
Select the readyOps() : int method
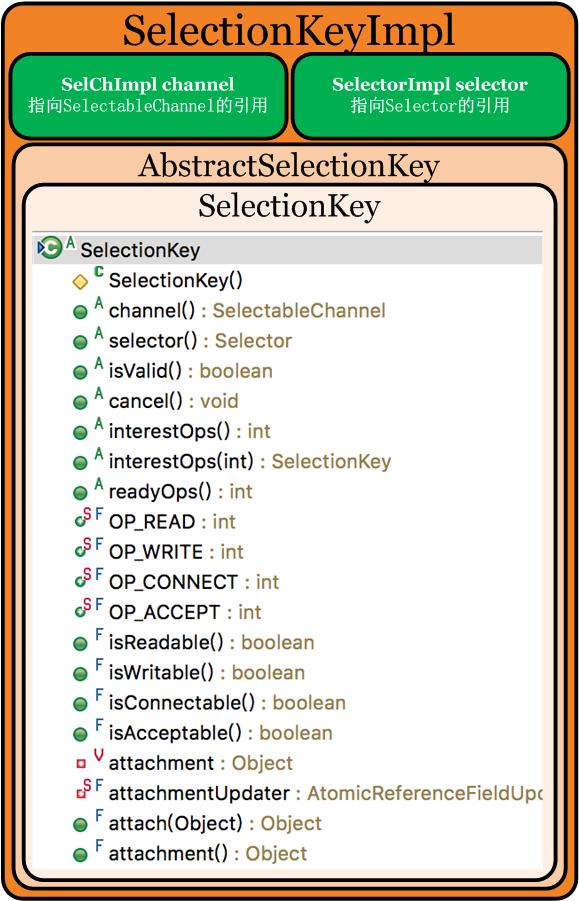(180, 492)
